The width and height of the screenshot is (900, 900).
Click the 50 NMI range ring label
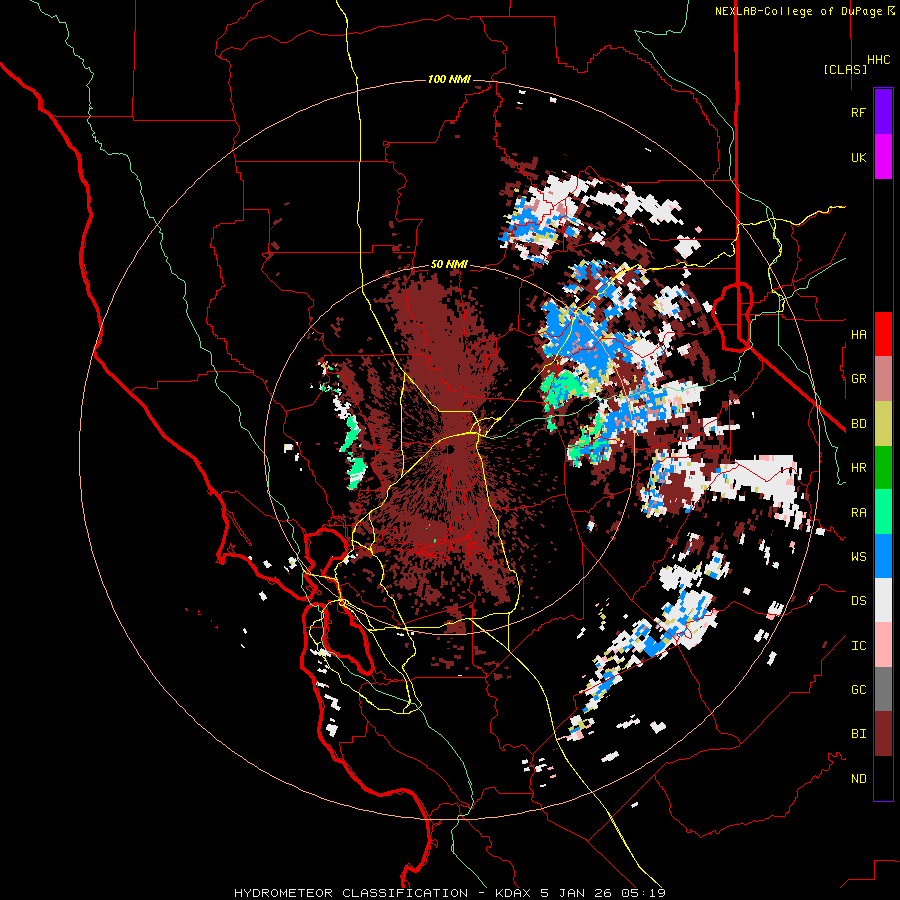pos(449,265)
